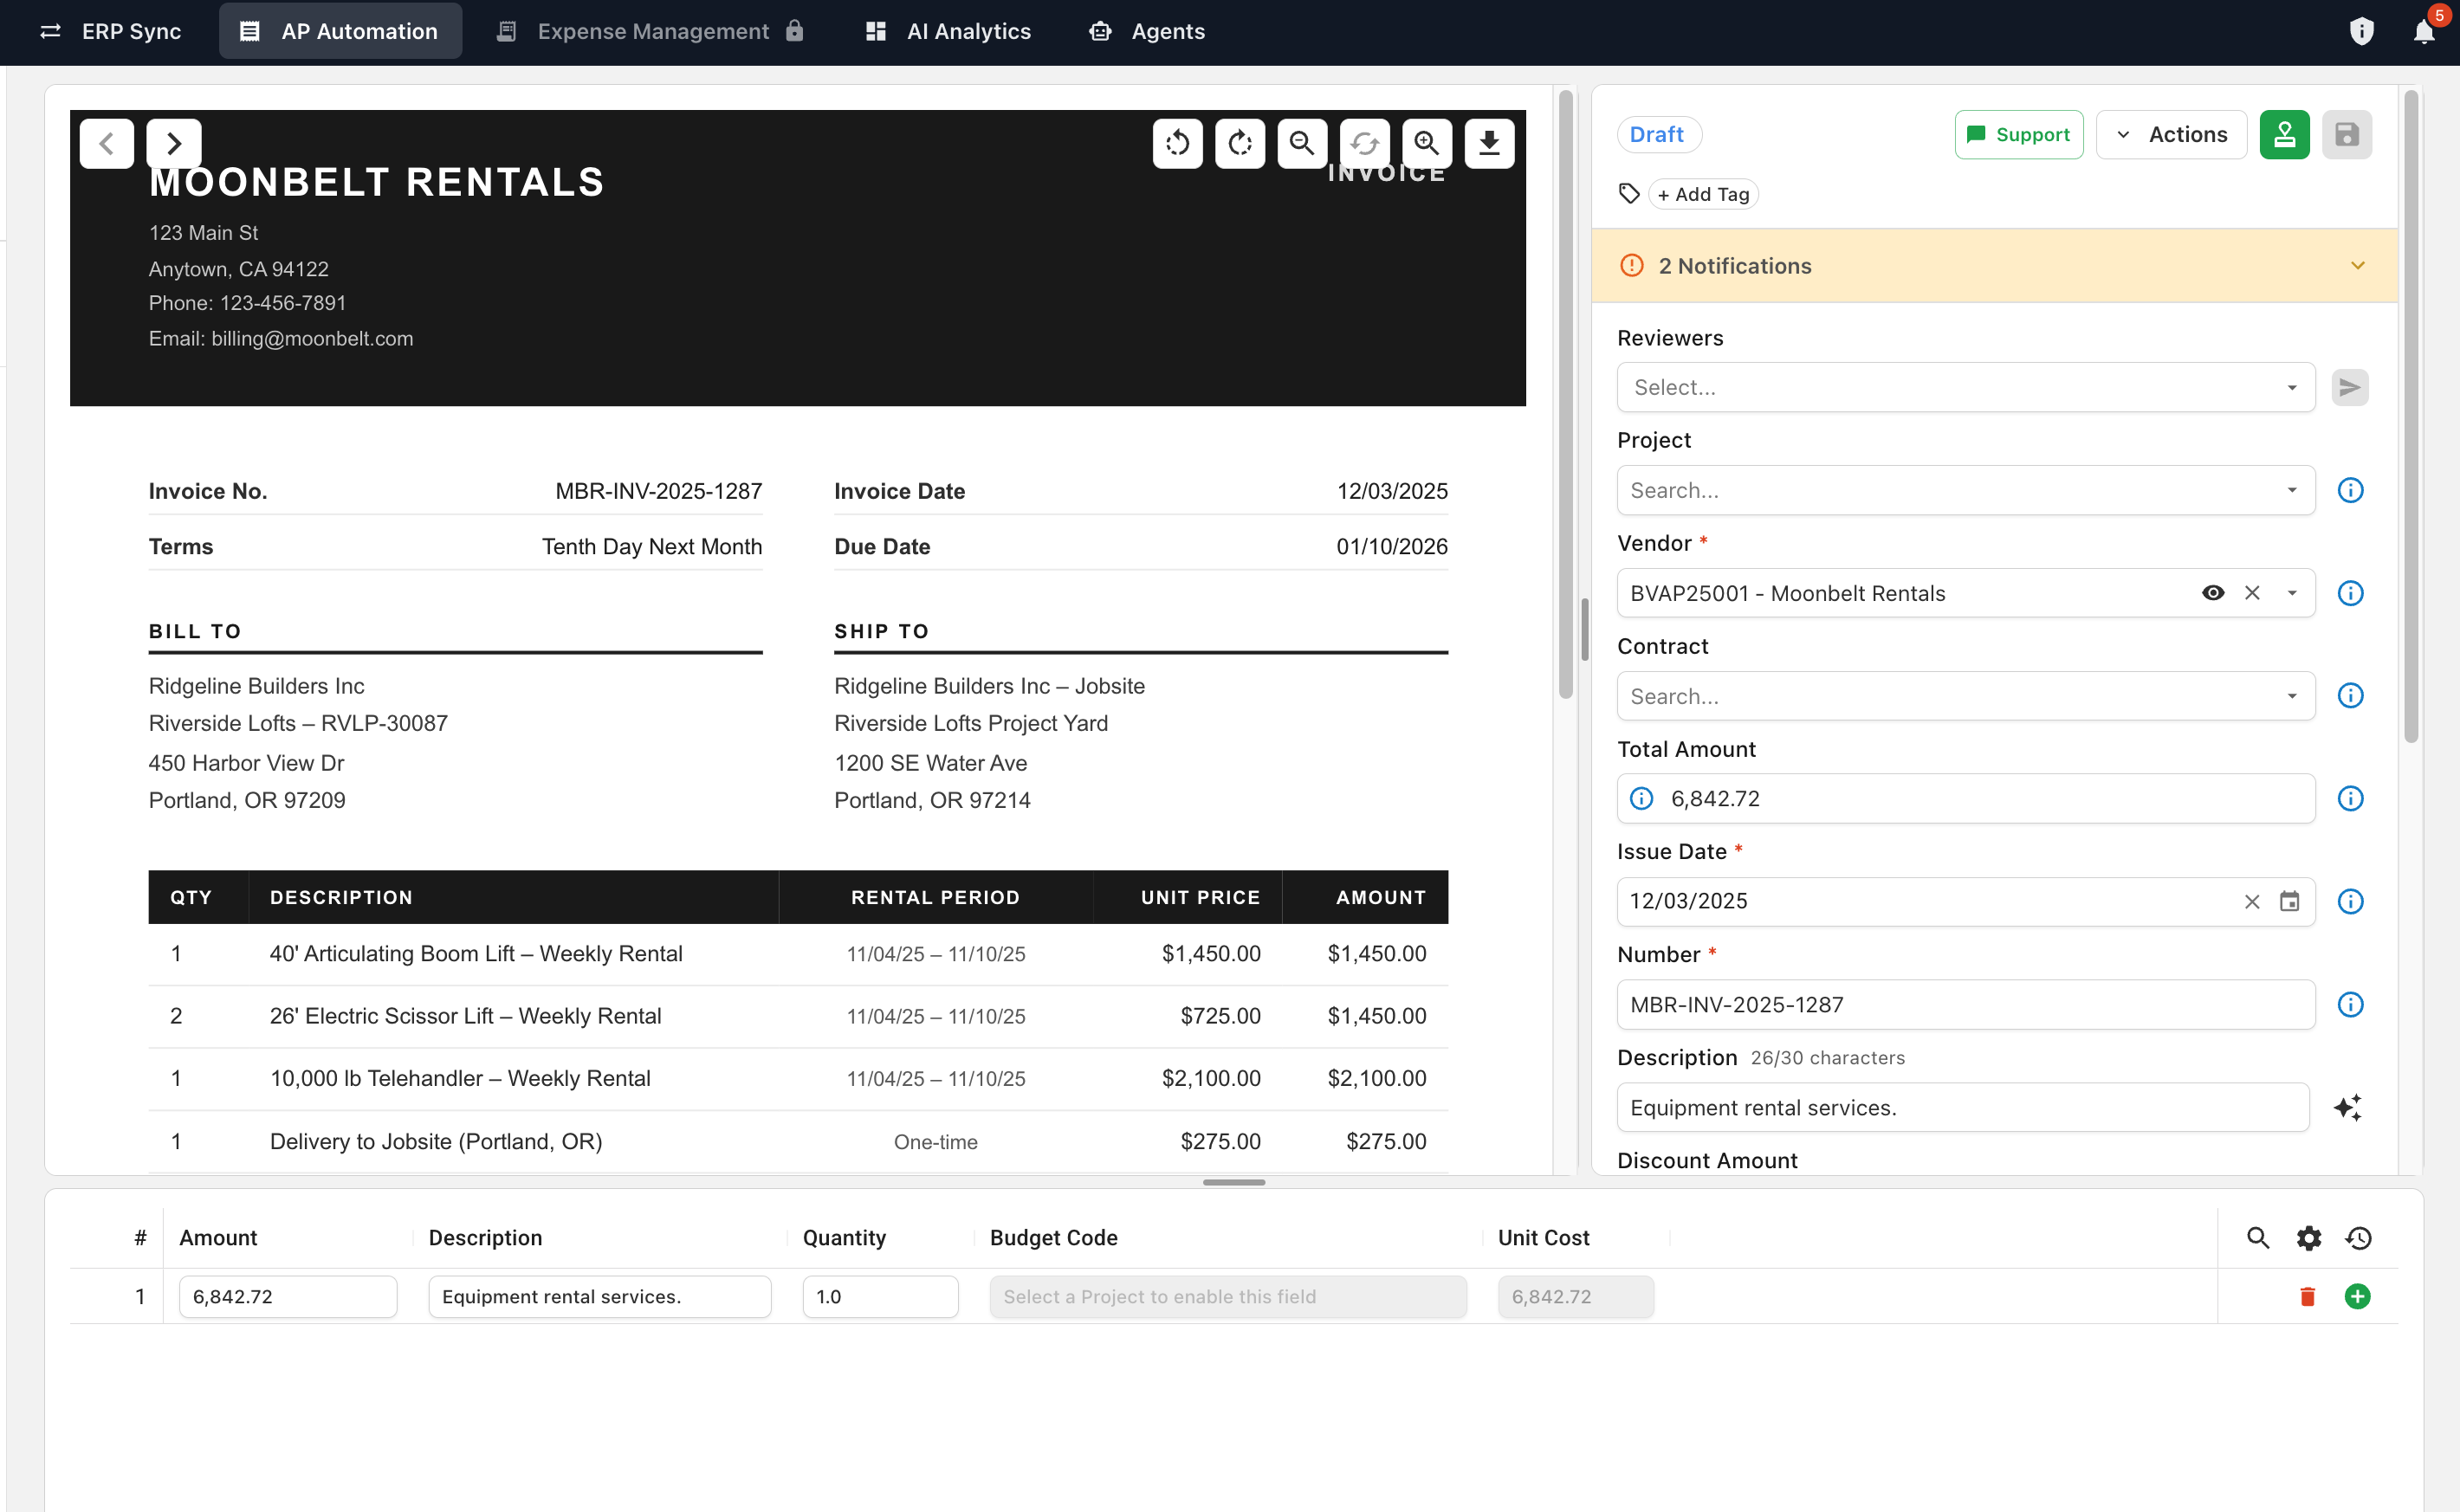The image size is (2460, 1512).
Task: Clear the selected Vendor
Action: [x=2252, y=594]
